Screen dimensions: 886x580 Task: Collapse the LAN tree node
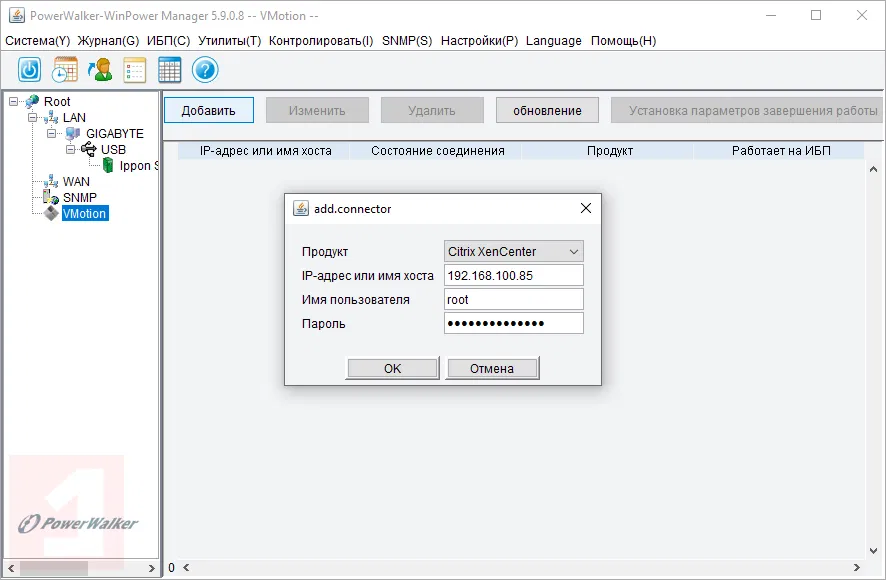coord(33,118)
